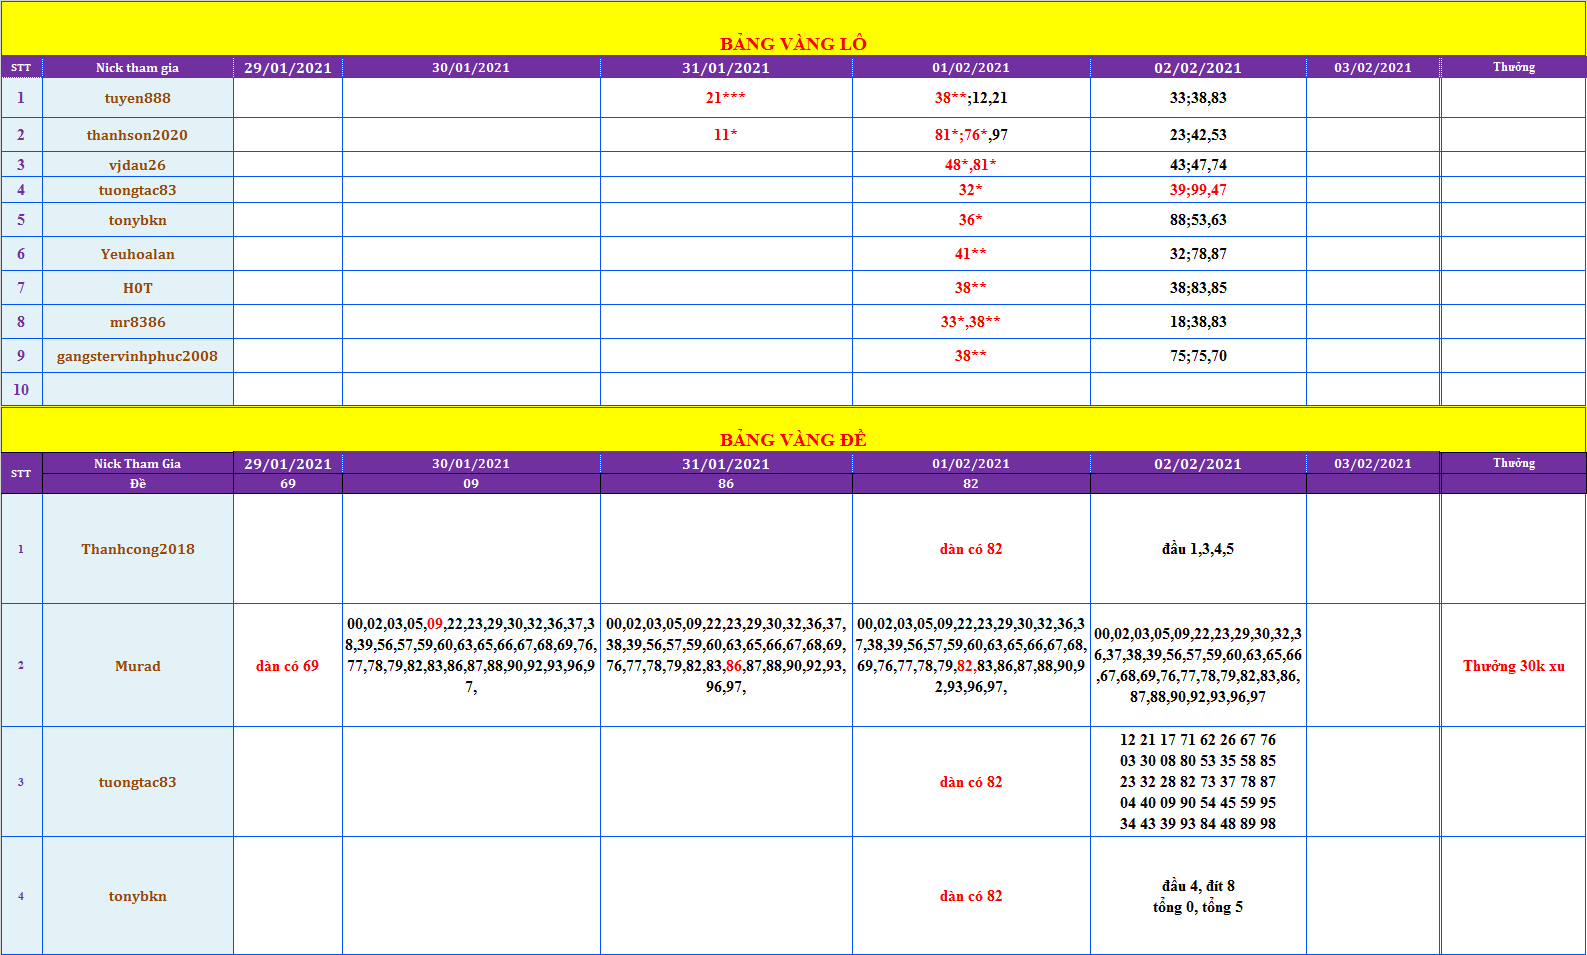This screenshot has height=955, width=1587.
Task: Click the '81*;76*,97' cell
Action: (971, 135)
